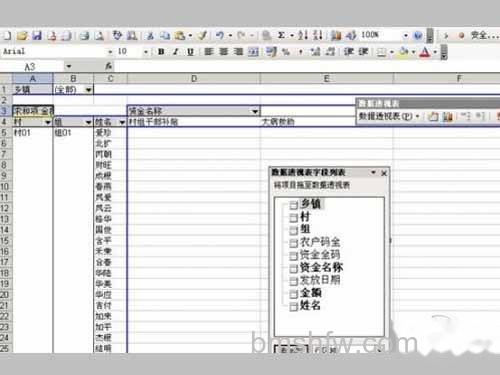This screenshot has width=500, height=375.
Task: Click the 乡镇 label in cell A1
Action: pos(22,90)
